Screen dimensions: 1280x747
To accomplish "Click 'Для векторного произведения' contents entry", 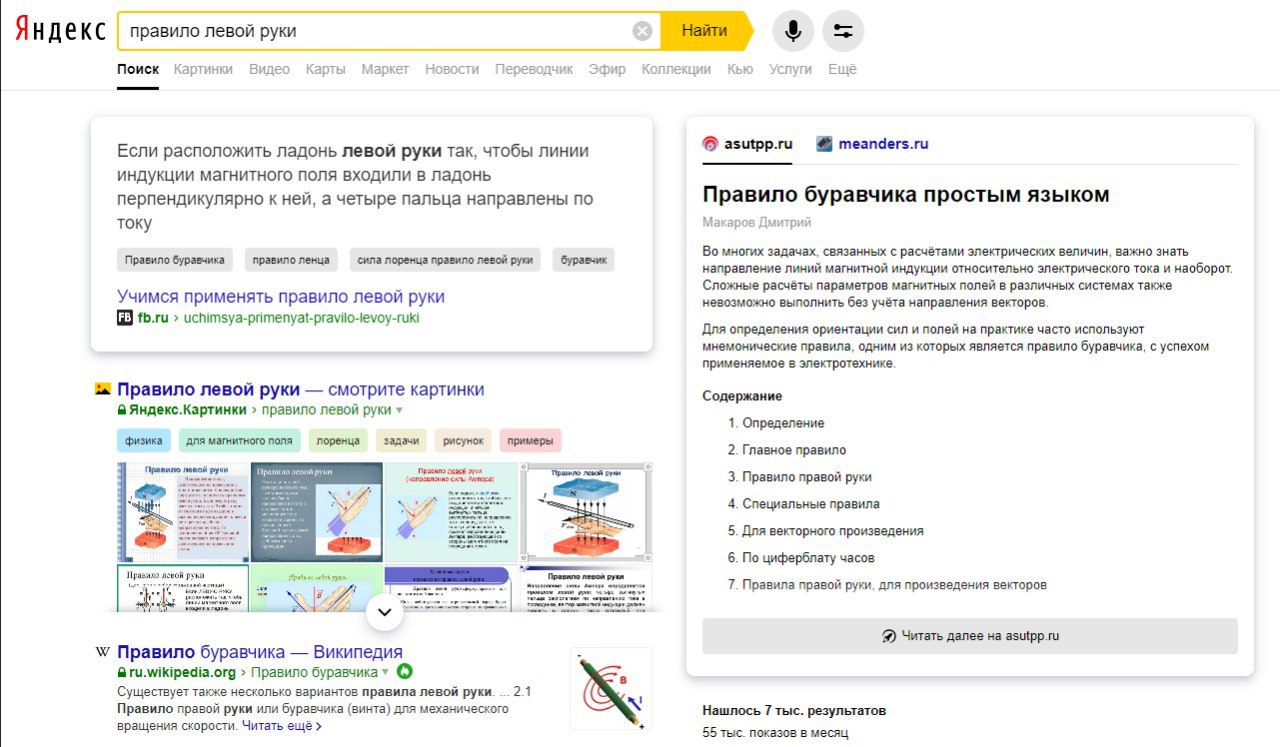I will 833,531.
